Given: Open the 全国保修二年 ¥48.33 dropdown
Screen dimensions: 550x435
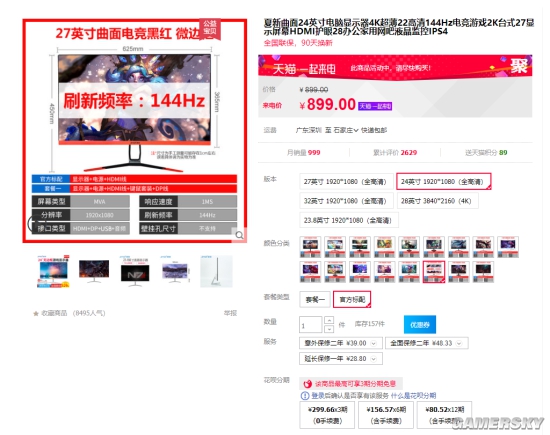Looking at the screenshot, I should [427, 343].
